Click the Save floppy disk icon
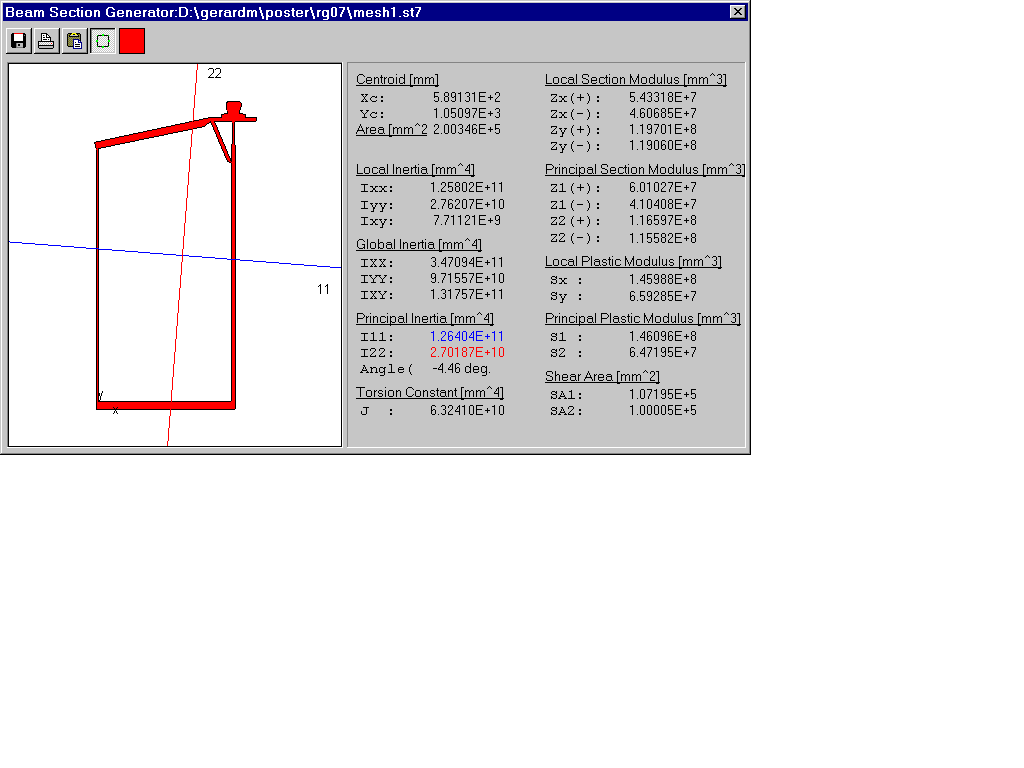 (x=19, y=41)
